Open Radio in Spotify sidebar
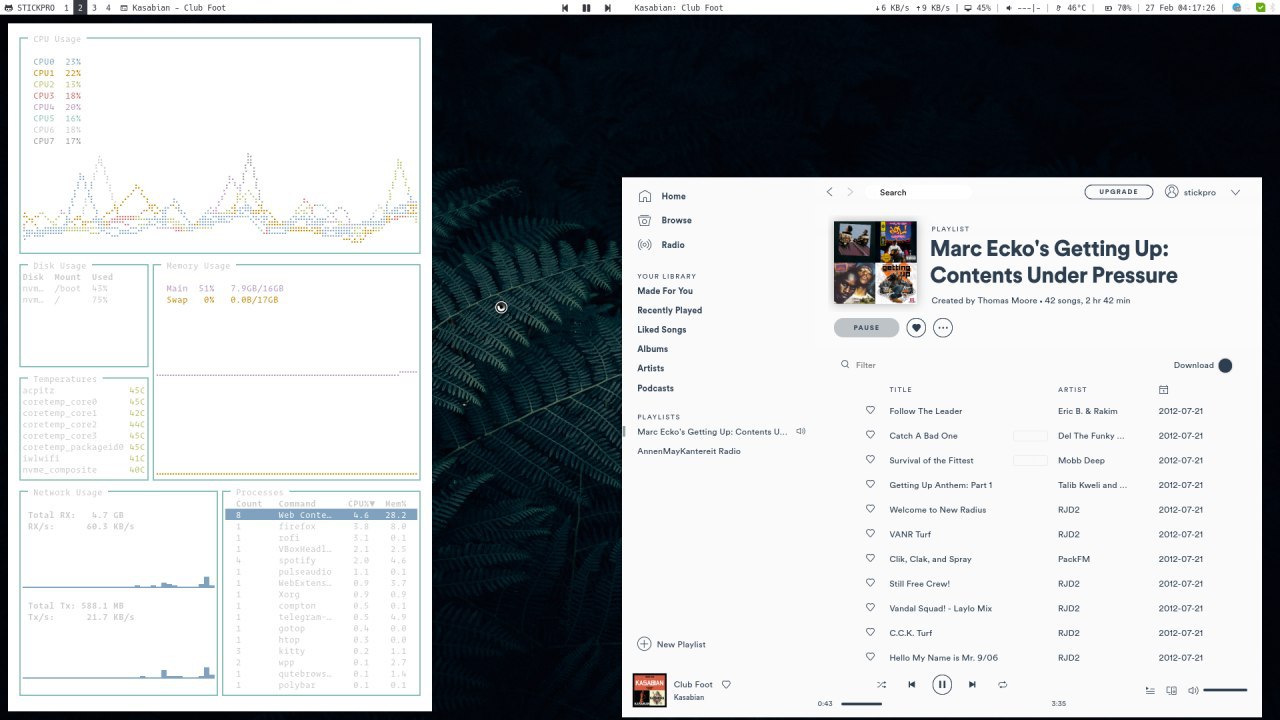This screenshot has height=720, width=1280. coord(661,245)
